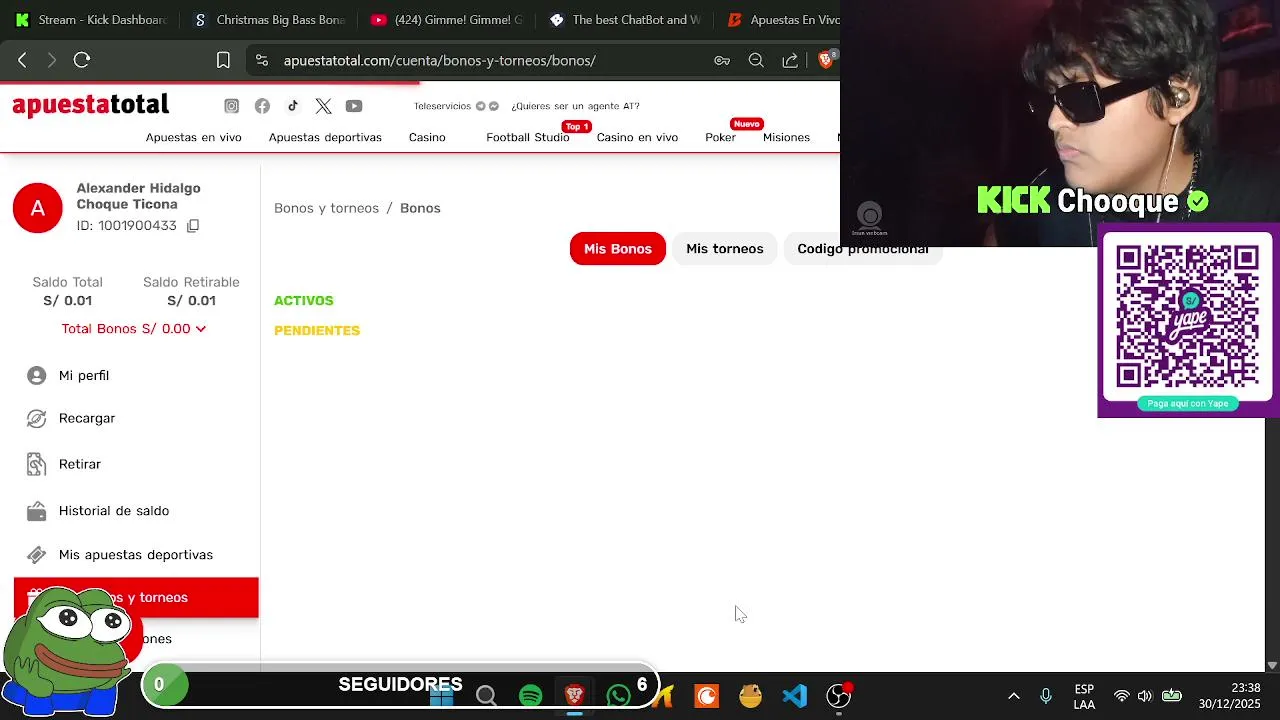1280x720 pixels.
Task: Click the PENDIENTES section heading
Action: tap(317, 330)
